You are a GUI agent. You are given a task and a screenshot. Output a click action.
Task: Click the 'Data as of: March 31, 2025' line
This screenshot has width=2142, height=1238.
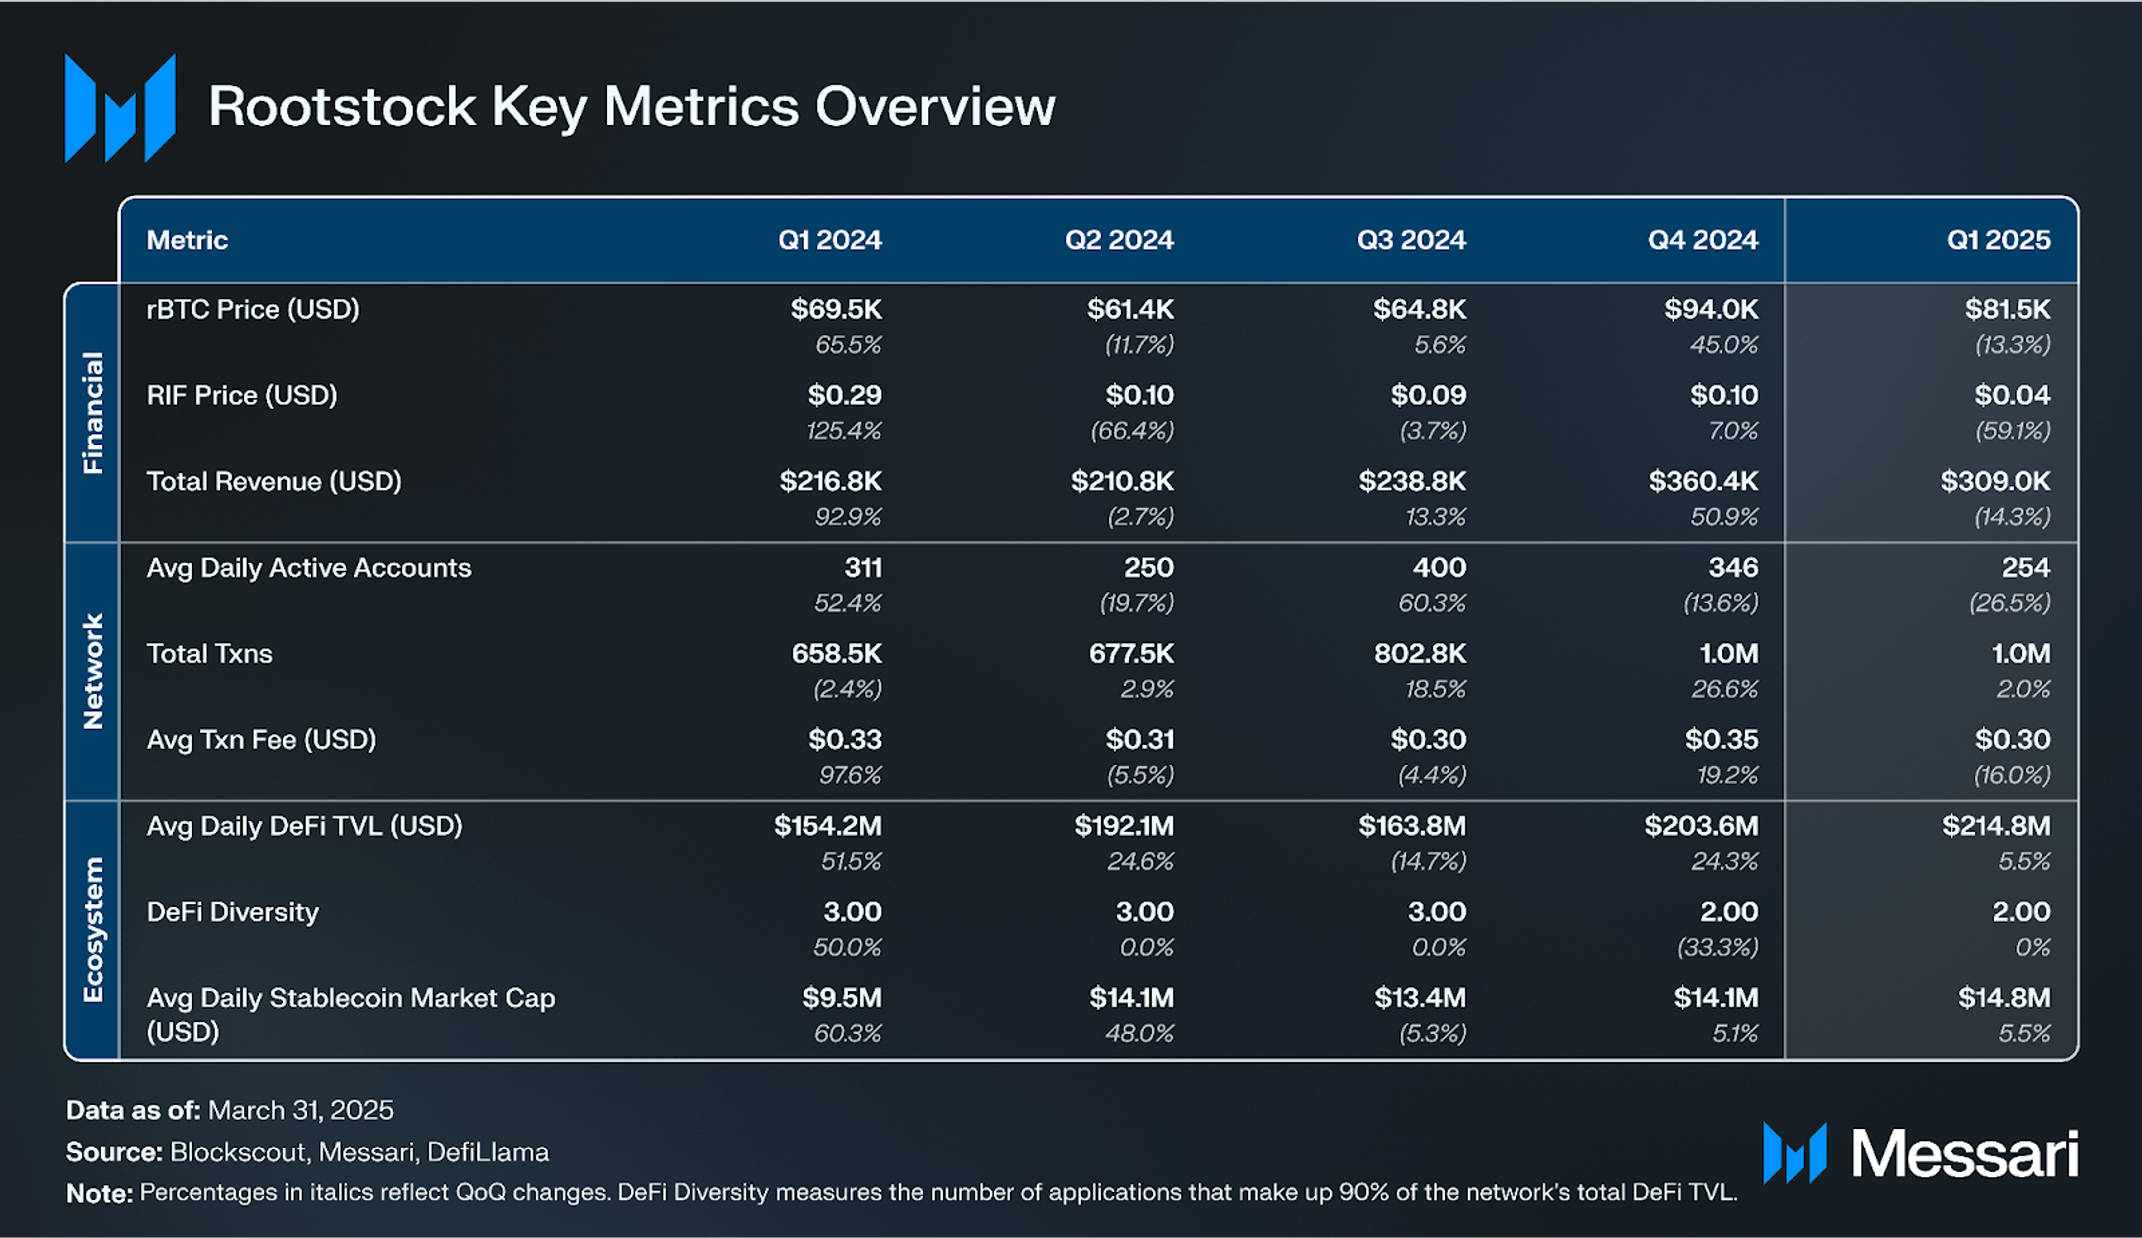pyautogui.click(x=230, y=1110)
